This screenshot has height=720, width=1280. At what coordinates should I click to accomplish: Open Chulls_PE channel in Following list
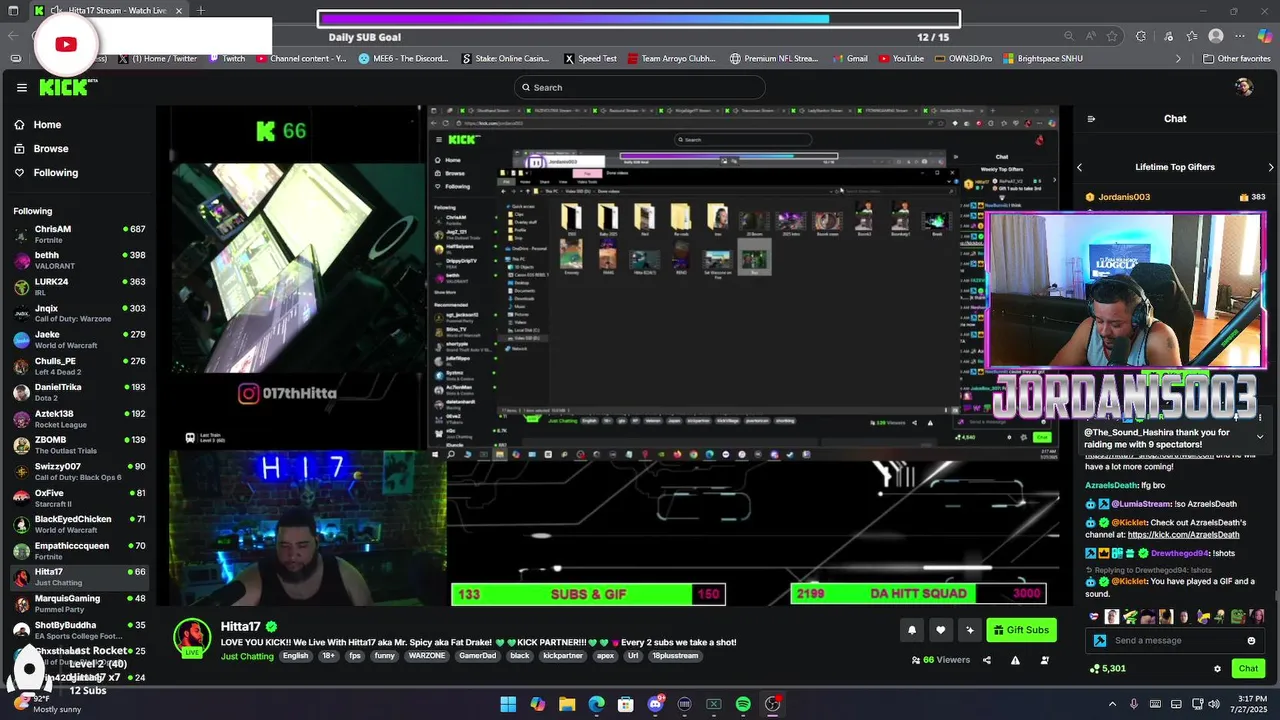[x=78, y=366]
